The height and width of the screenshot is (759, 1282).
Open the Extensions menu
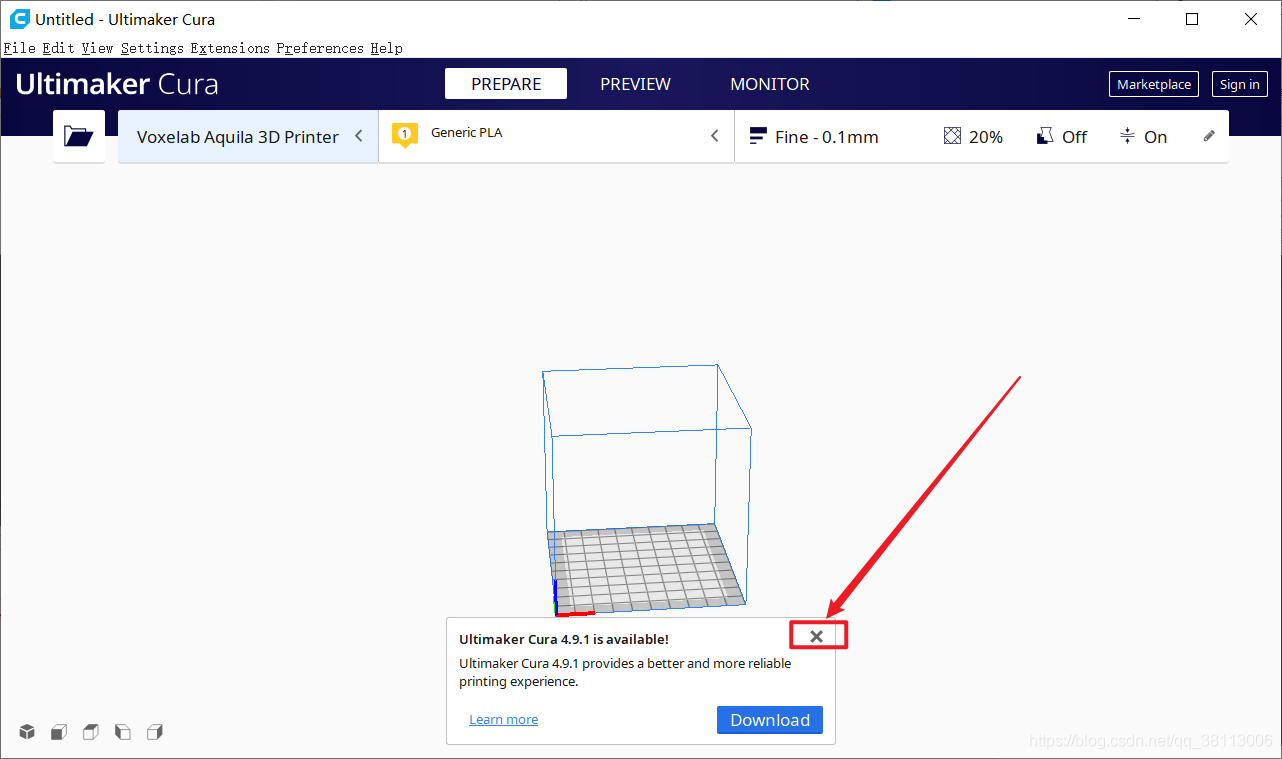(x=230, y=48)
